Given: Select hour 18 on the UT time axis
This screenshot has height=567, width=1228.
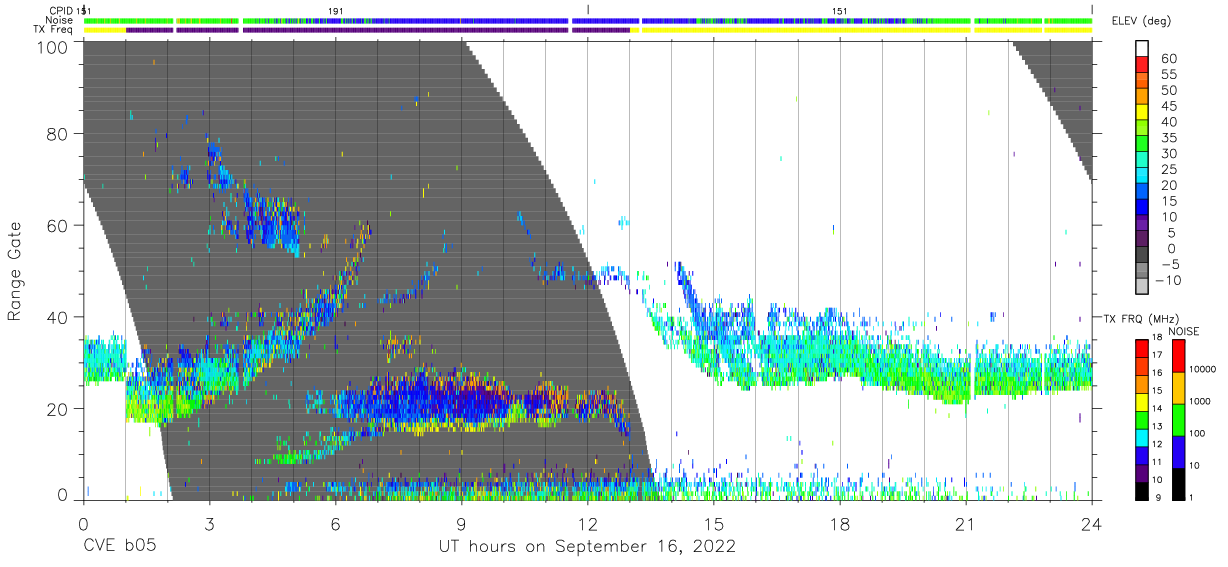Looking at the screenshot, I should 840,522.
